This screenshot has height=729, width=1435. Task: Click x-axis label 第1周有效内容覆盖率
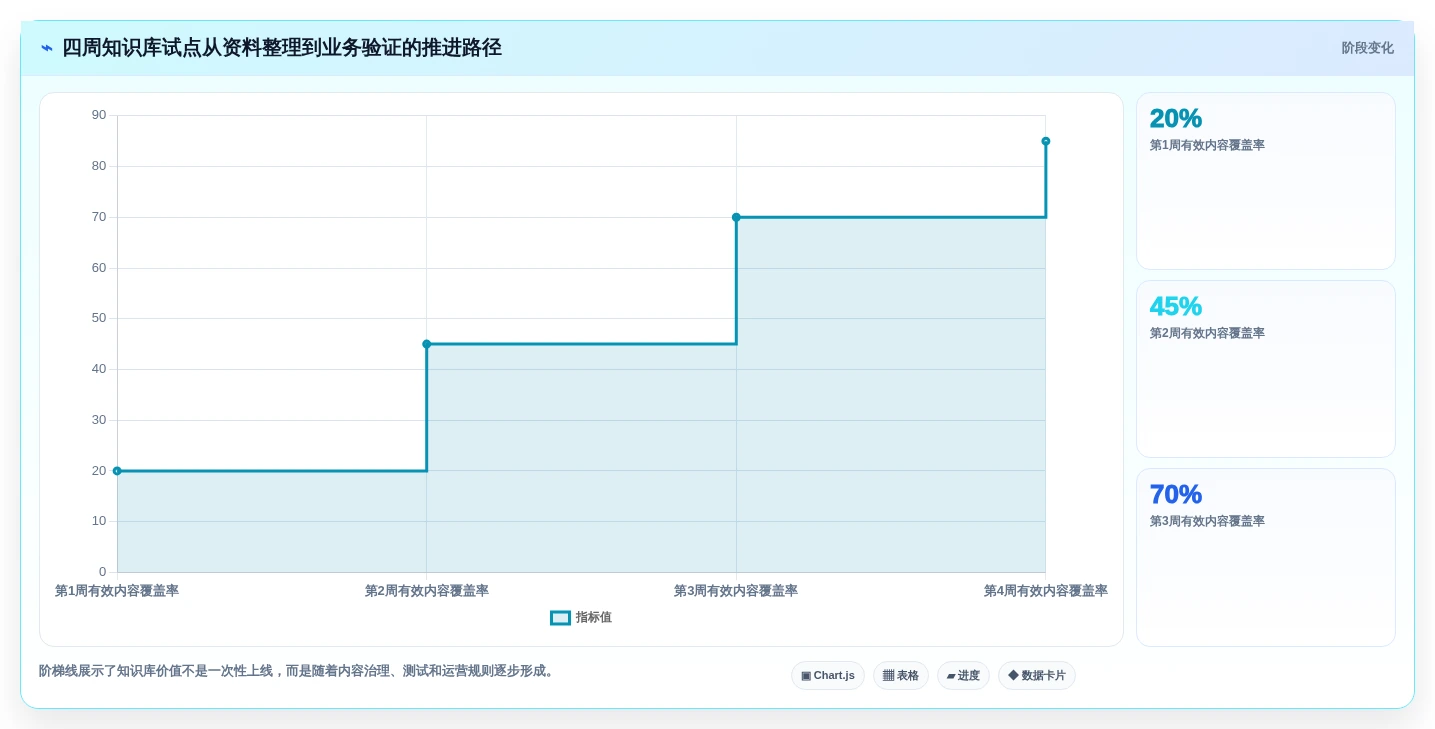coord(117,591)
